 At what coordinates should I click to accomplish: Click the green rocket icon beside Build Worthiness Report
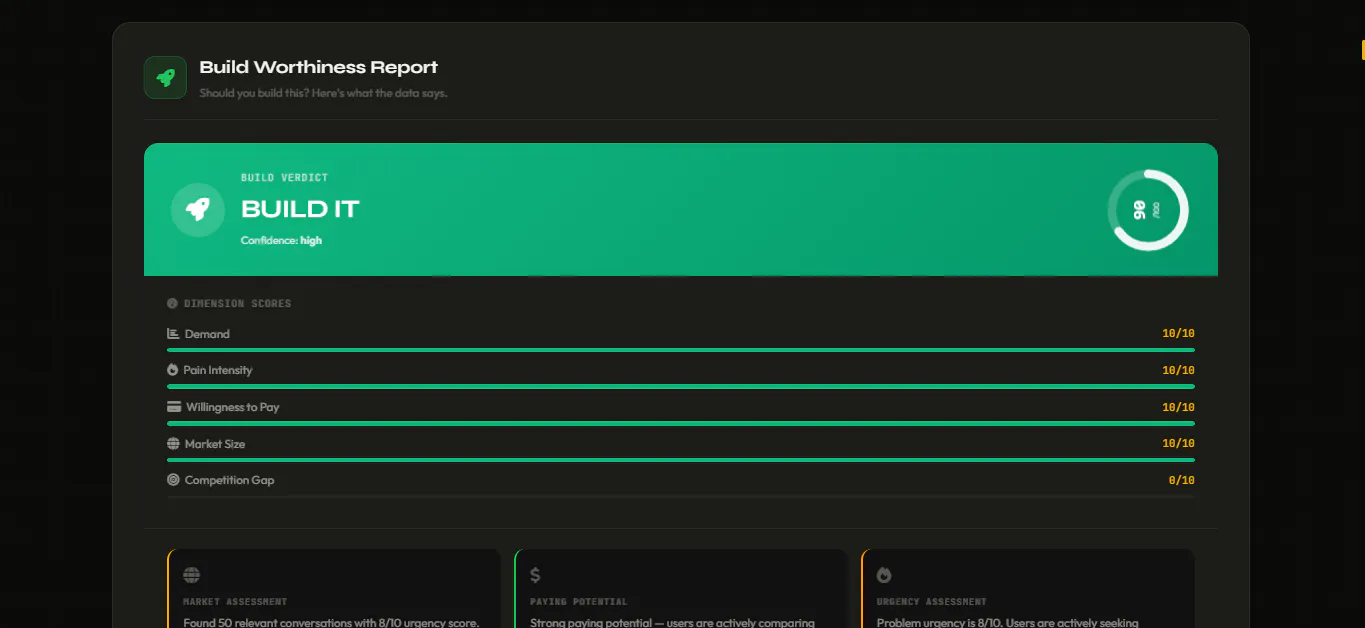pos(165,77)
